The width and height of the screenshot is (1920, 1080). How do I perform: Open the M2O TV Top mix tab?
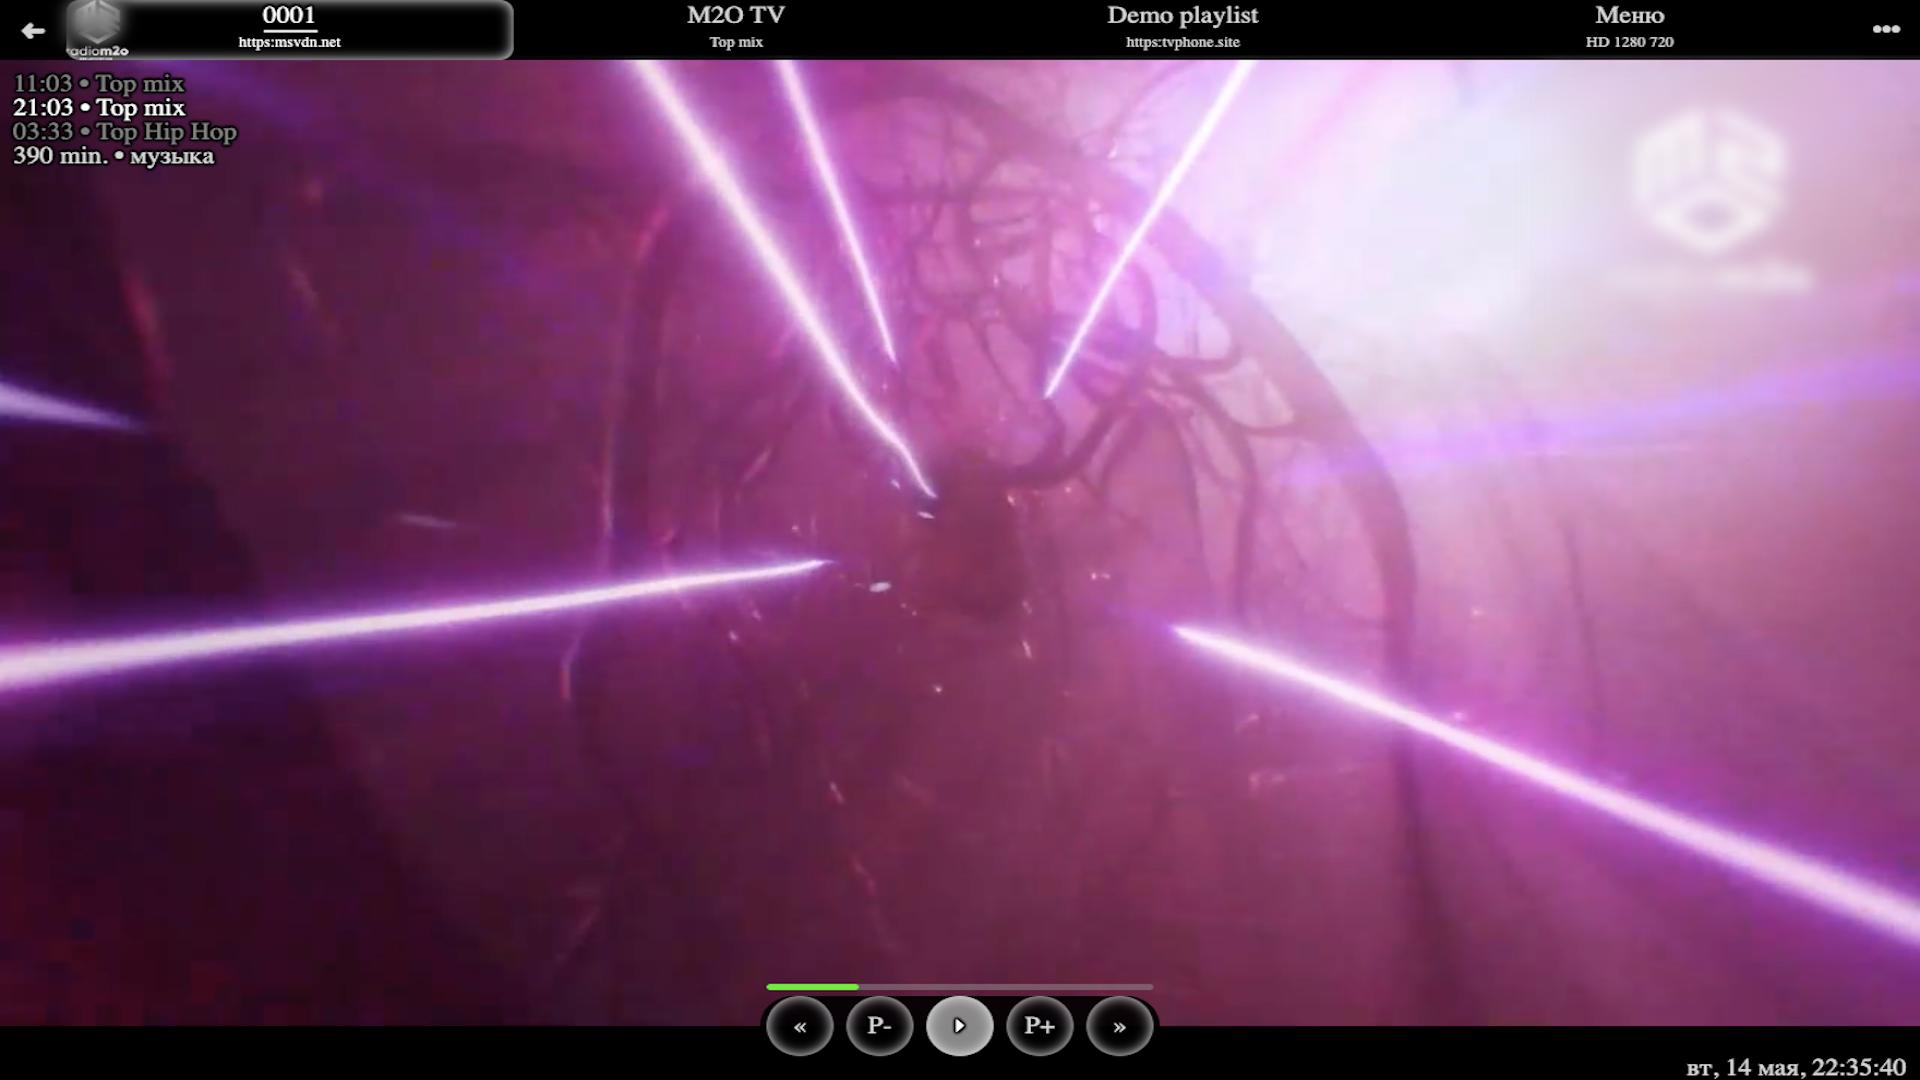736,28
